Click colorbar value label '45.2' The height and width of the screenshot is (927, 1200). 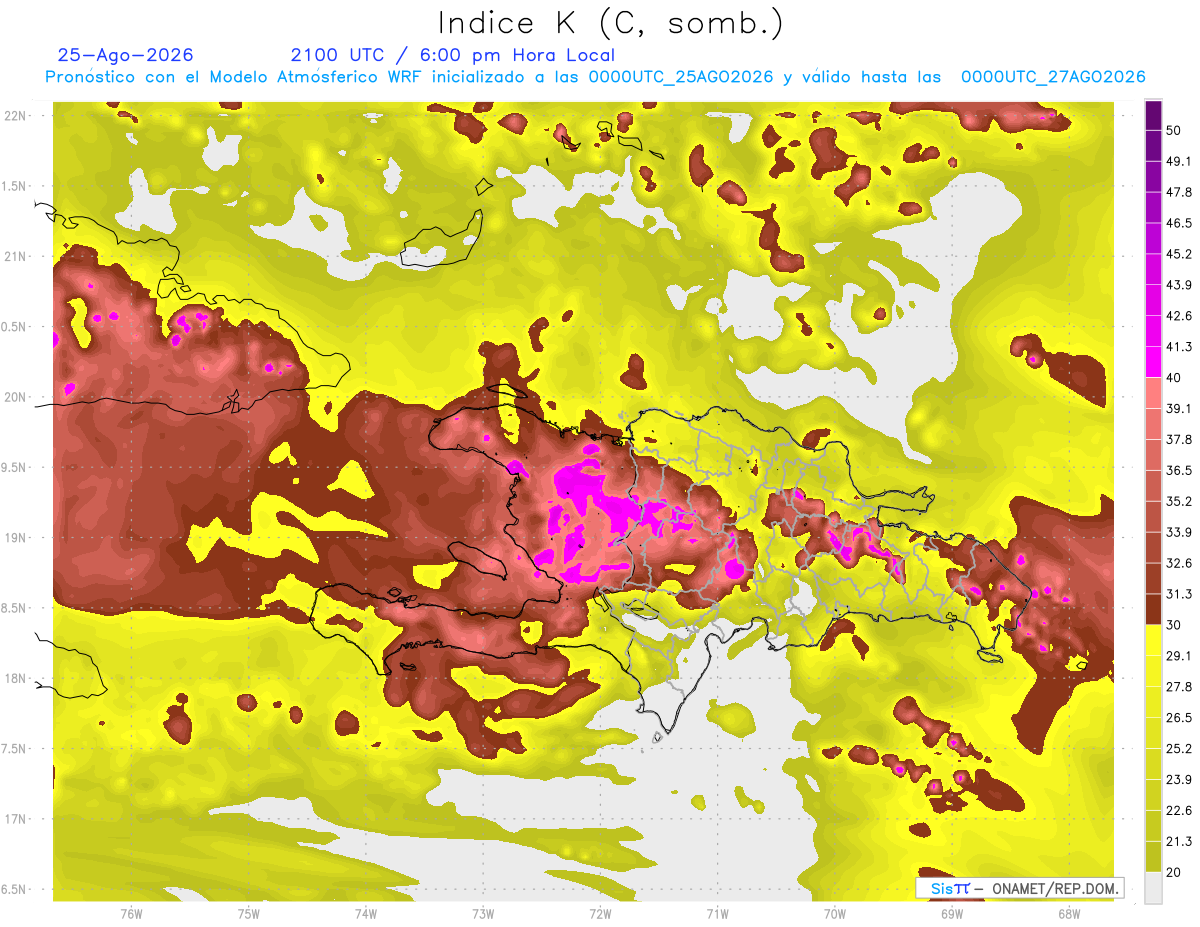tap(1178, 254)
